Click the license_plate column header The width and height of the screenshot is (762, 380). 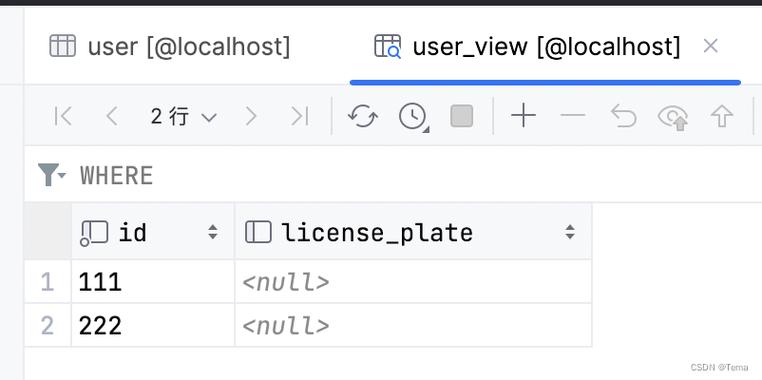point(413,232)
